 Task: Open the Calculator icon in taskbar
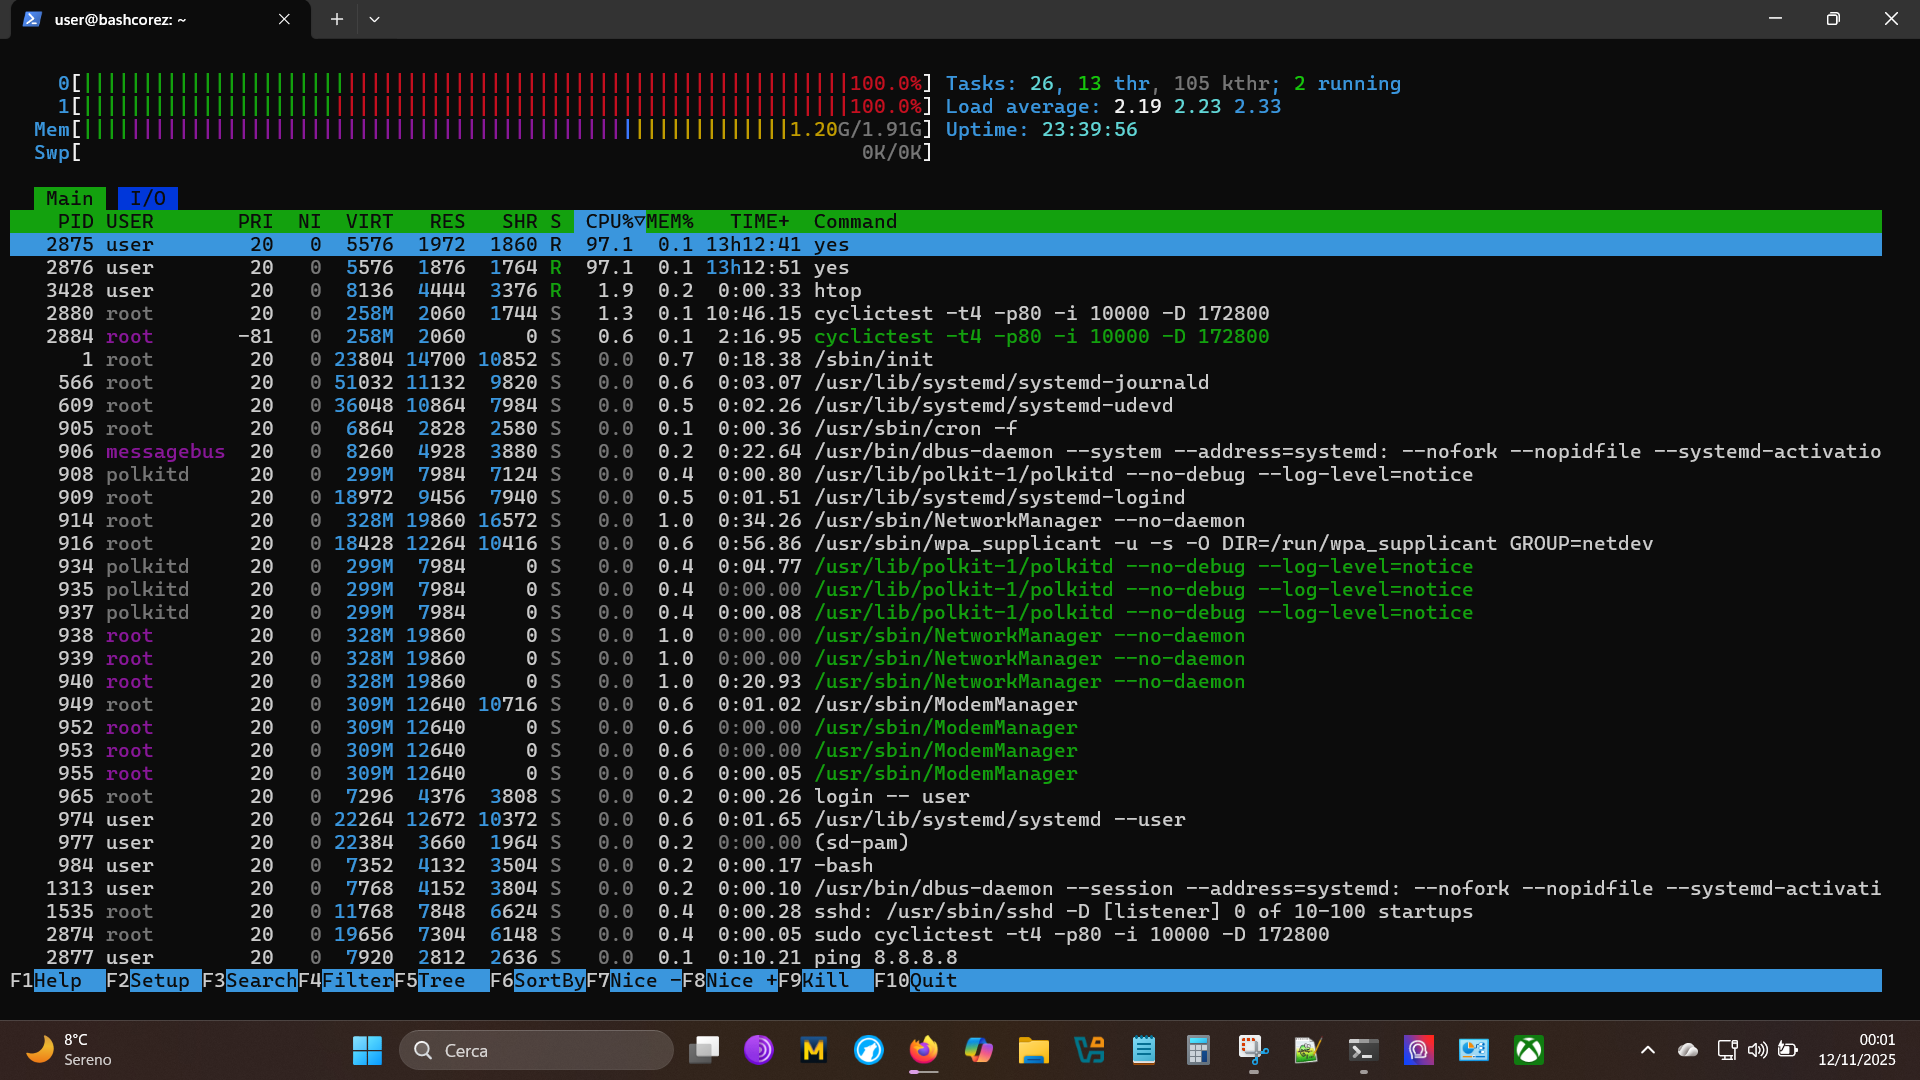click(x=1198, y=1050)
